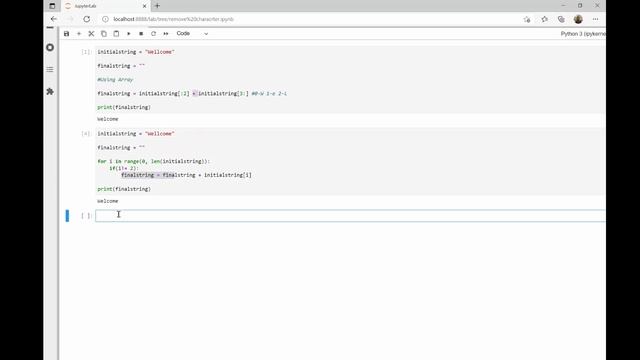Cut the selected cell with the scissors icon
640x360 pixels.
[x=91, y=33]
